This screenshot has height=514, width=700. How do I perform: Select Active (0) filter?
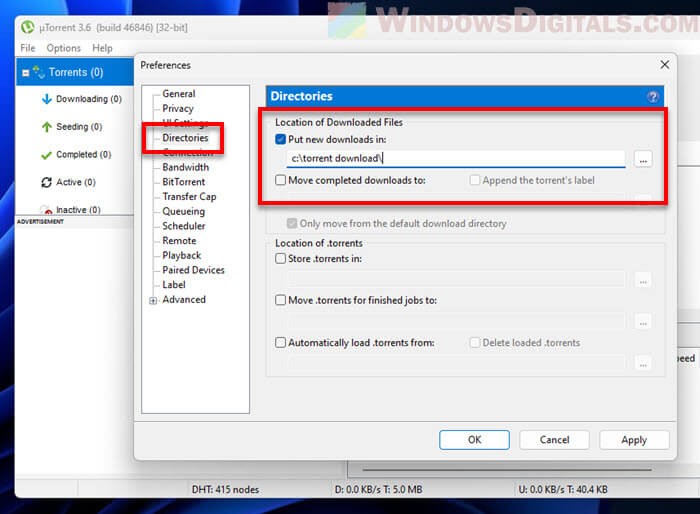point(75,182)
